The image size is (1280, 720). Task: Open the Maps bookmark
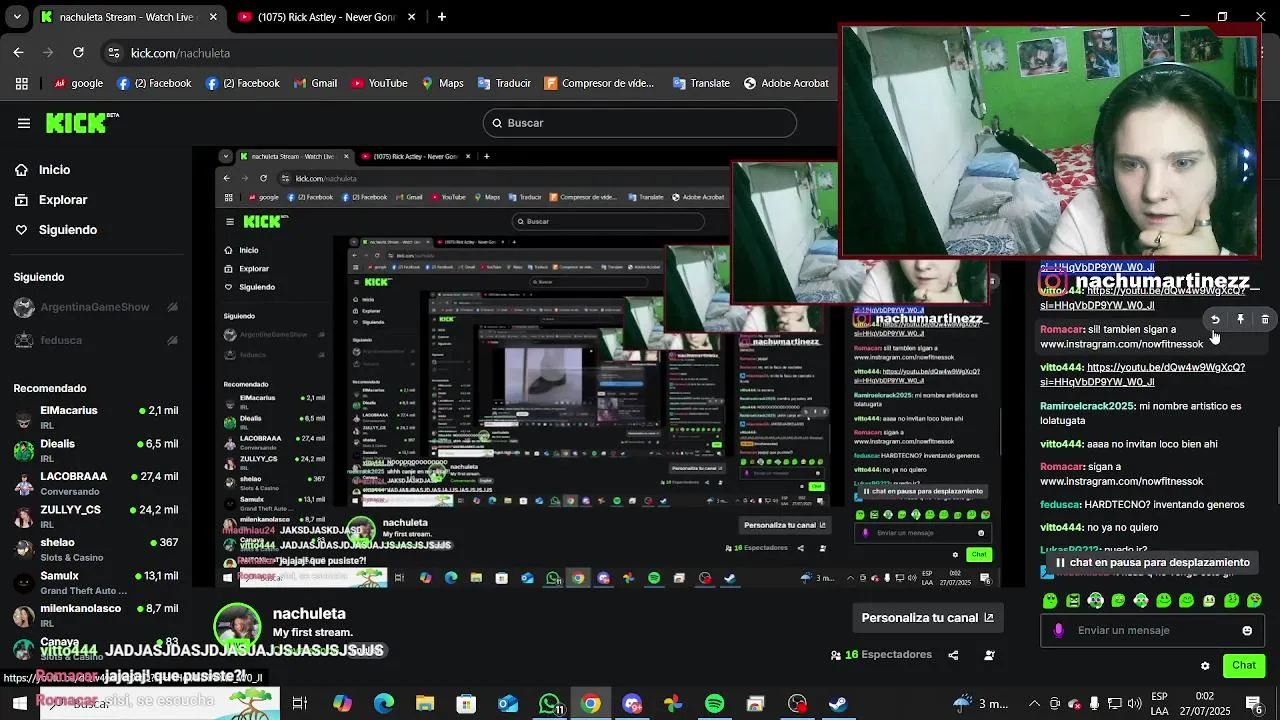pos(442,84)
